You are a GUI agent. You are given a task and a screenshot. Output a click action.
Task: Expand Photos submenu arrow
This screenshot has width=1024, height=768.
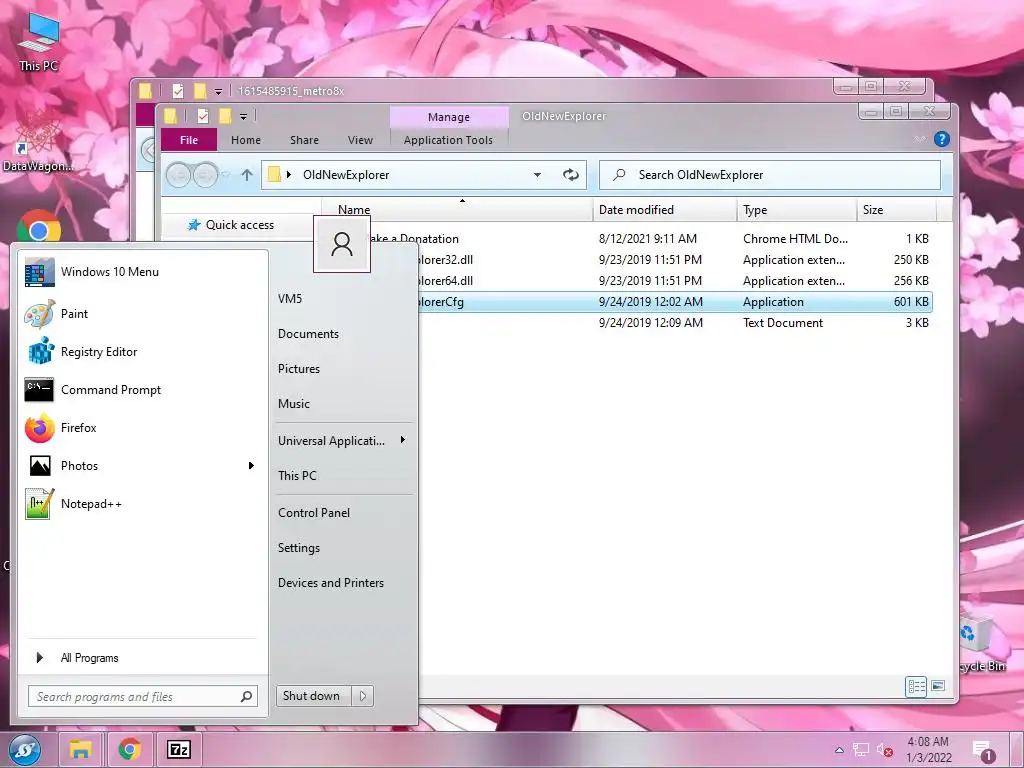[x=251, y=466]
